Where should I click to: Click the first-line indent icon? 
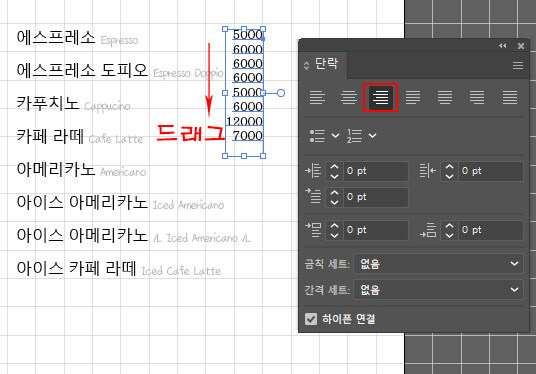pyautogui.click(x=313, y=196)
